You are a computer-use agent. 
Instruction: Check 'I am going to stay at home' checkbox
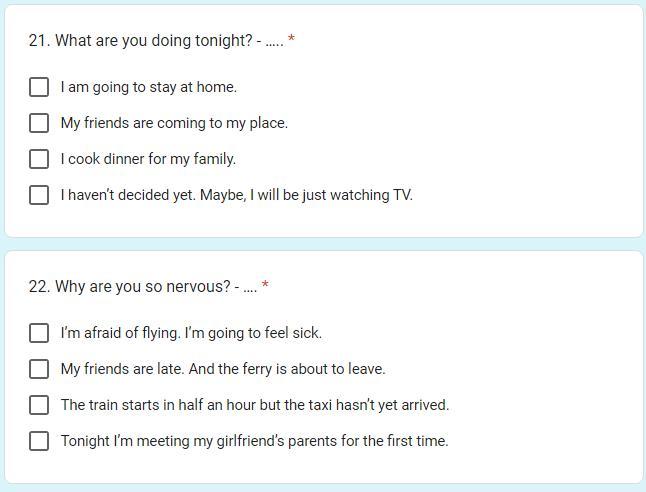point(39,87)
